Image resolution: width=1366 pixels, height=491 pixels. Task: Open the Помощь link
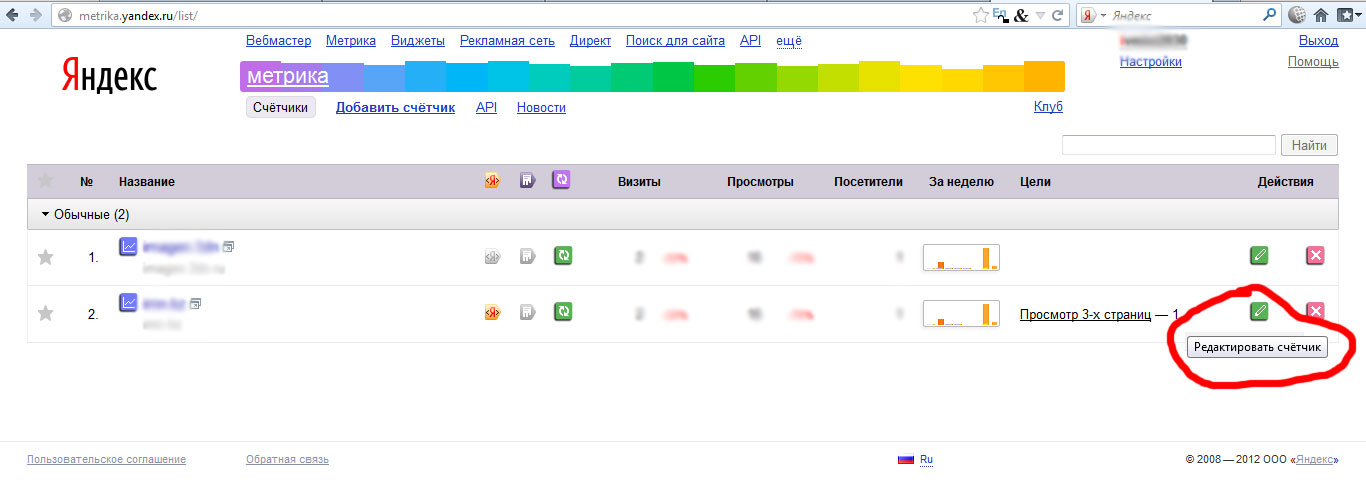coord(1313,62)
